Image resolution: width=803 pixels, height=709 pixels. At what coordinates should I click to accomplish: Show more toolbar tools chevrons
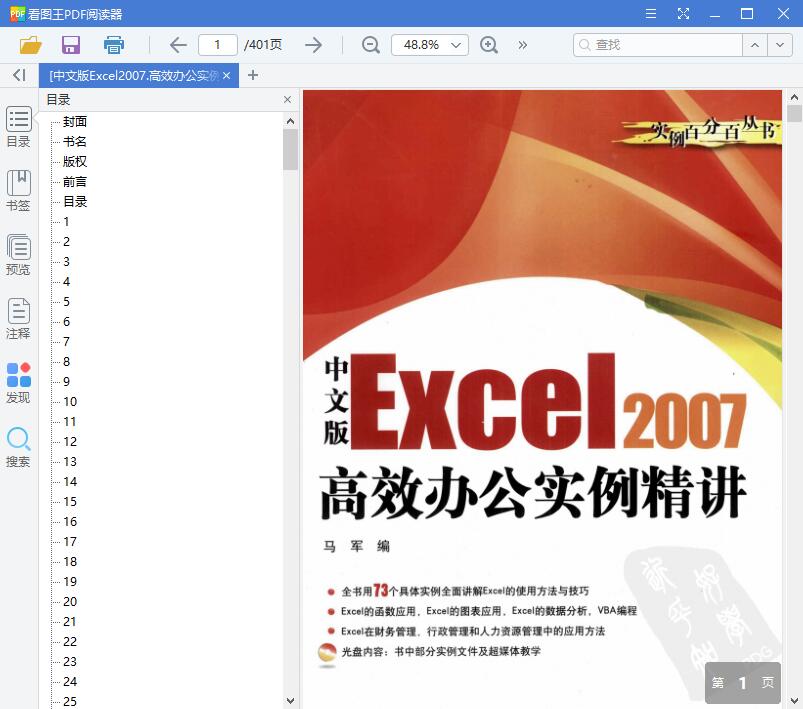click(522, 45)
